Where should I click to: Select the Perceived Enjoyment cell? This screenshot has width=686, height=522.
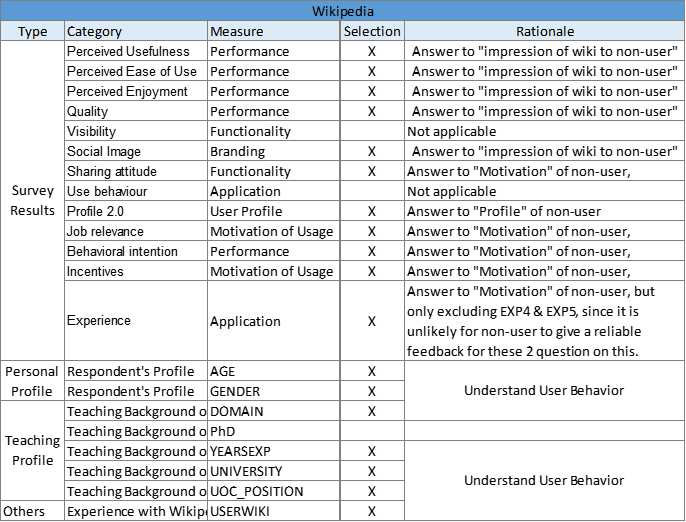click(x=136, y=91)
